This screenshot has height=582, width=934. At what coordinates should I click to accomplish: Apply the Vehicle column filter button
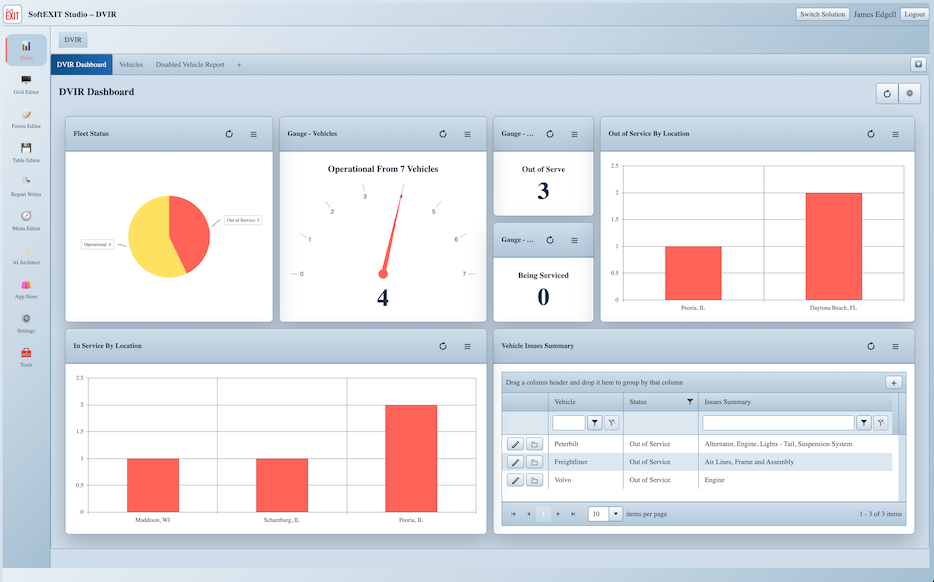click(594, 423)
